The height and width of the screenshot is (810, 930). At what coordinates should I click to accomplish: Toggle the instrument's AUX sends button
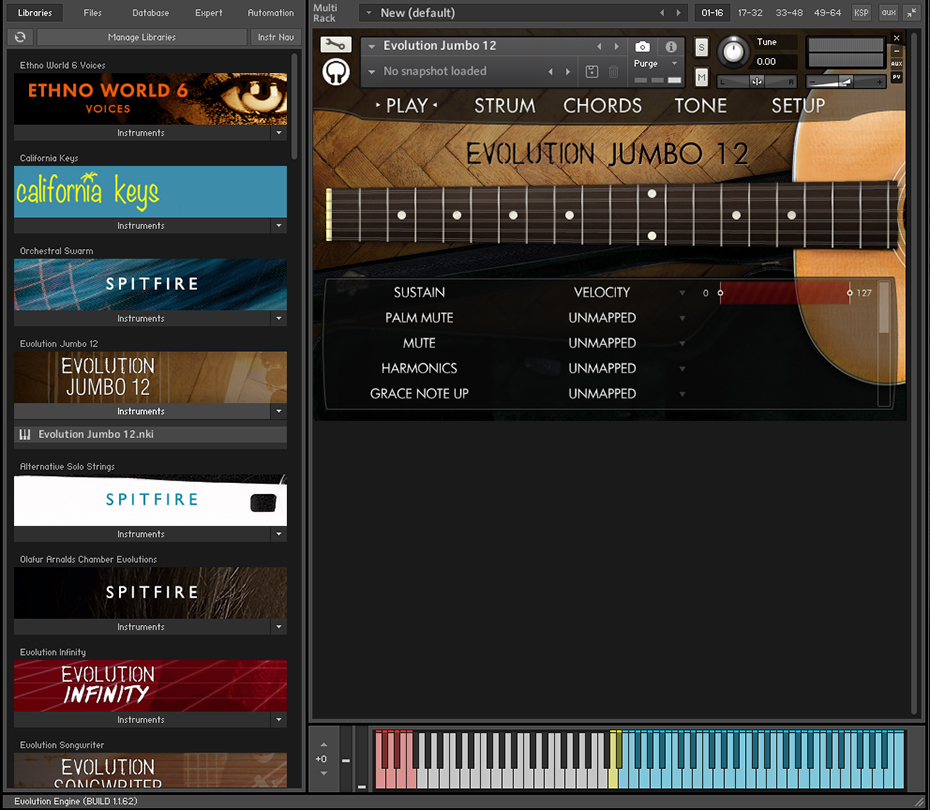897,63
